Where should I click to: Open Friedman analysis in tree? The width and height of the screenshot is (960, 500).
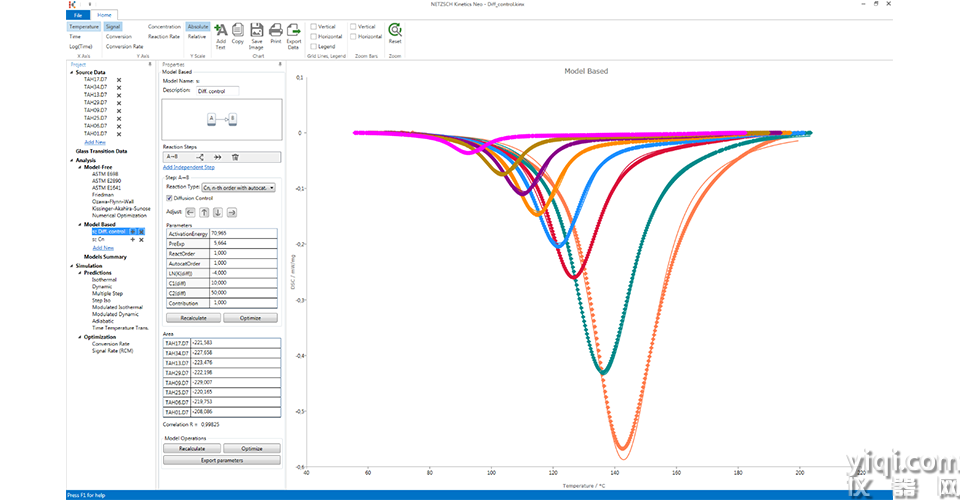click(102, 195)
